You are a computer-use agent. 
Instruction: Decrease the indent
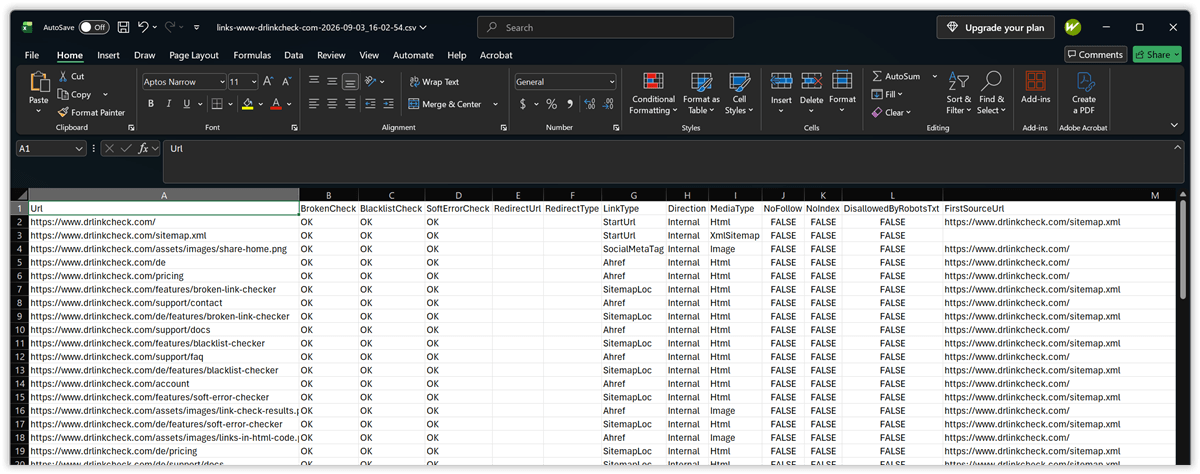[x=370, y=104]
